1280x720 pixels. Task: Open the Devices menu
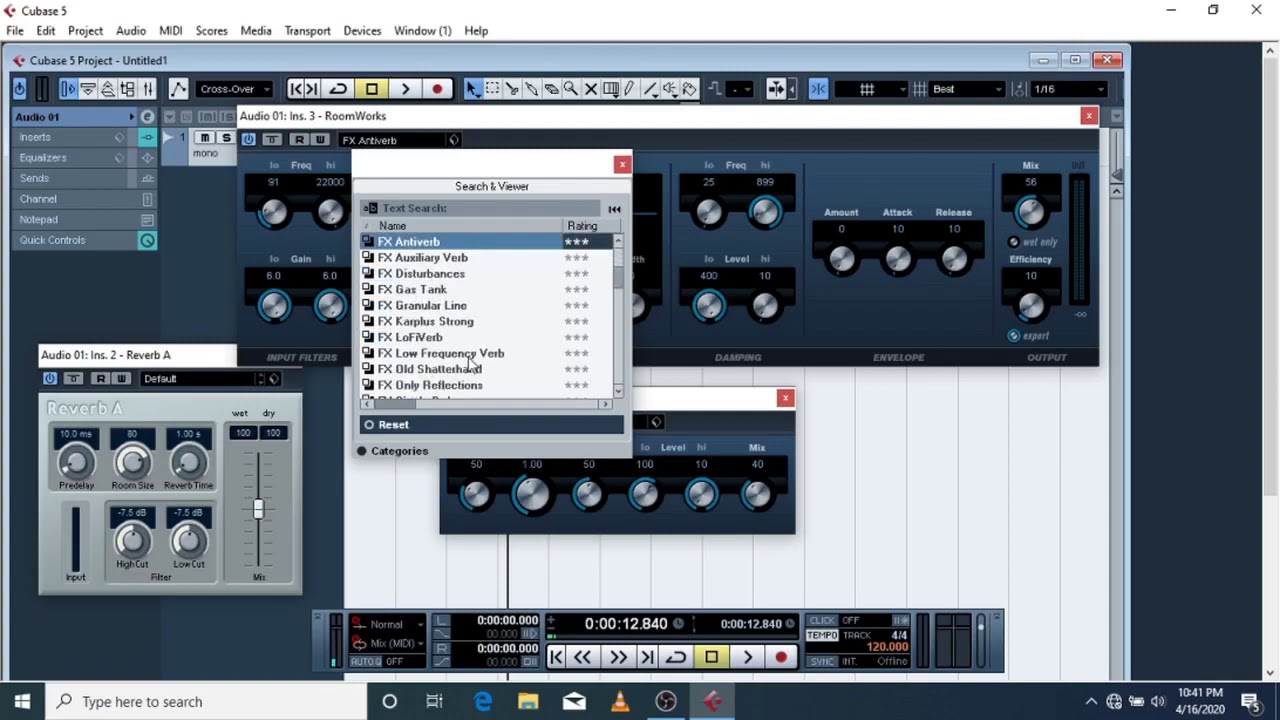[362, 31]
